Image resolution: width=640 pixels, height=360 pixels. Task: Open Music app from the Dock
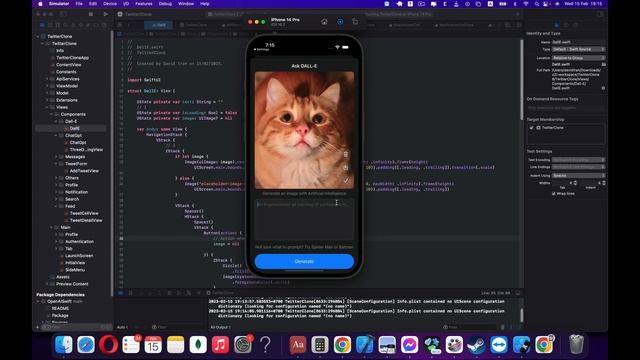220,344
